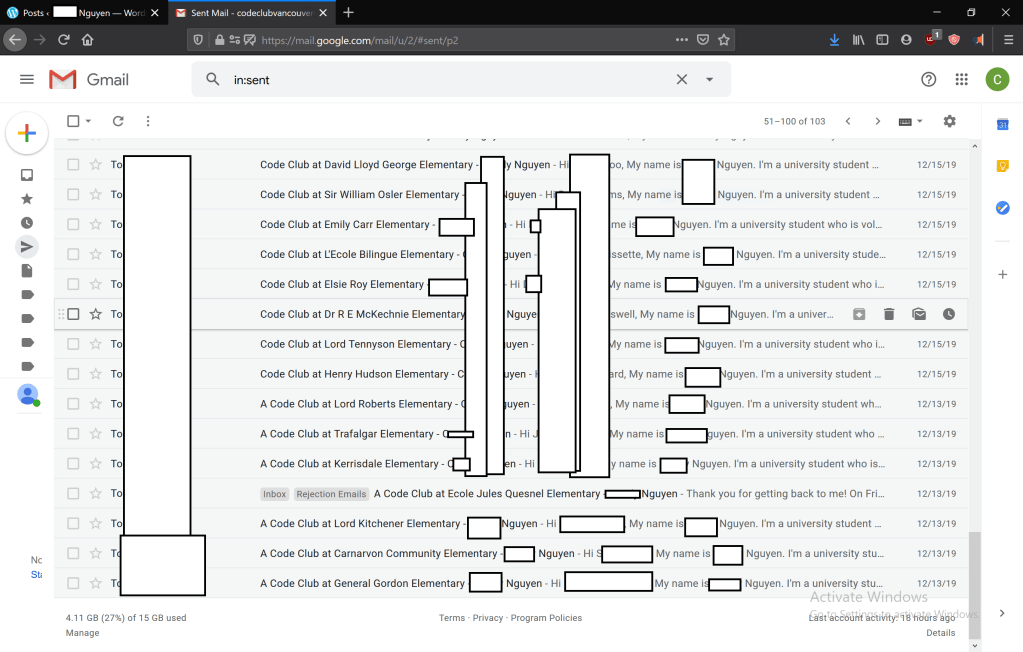Click the Details link for account activity
The height and width of the screenshot is (652, 1023).
tap(940, 633)
